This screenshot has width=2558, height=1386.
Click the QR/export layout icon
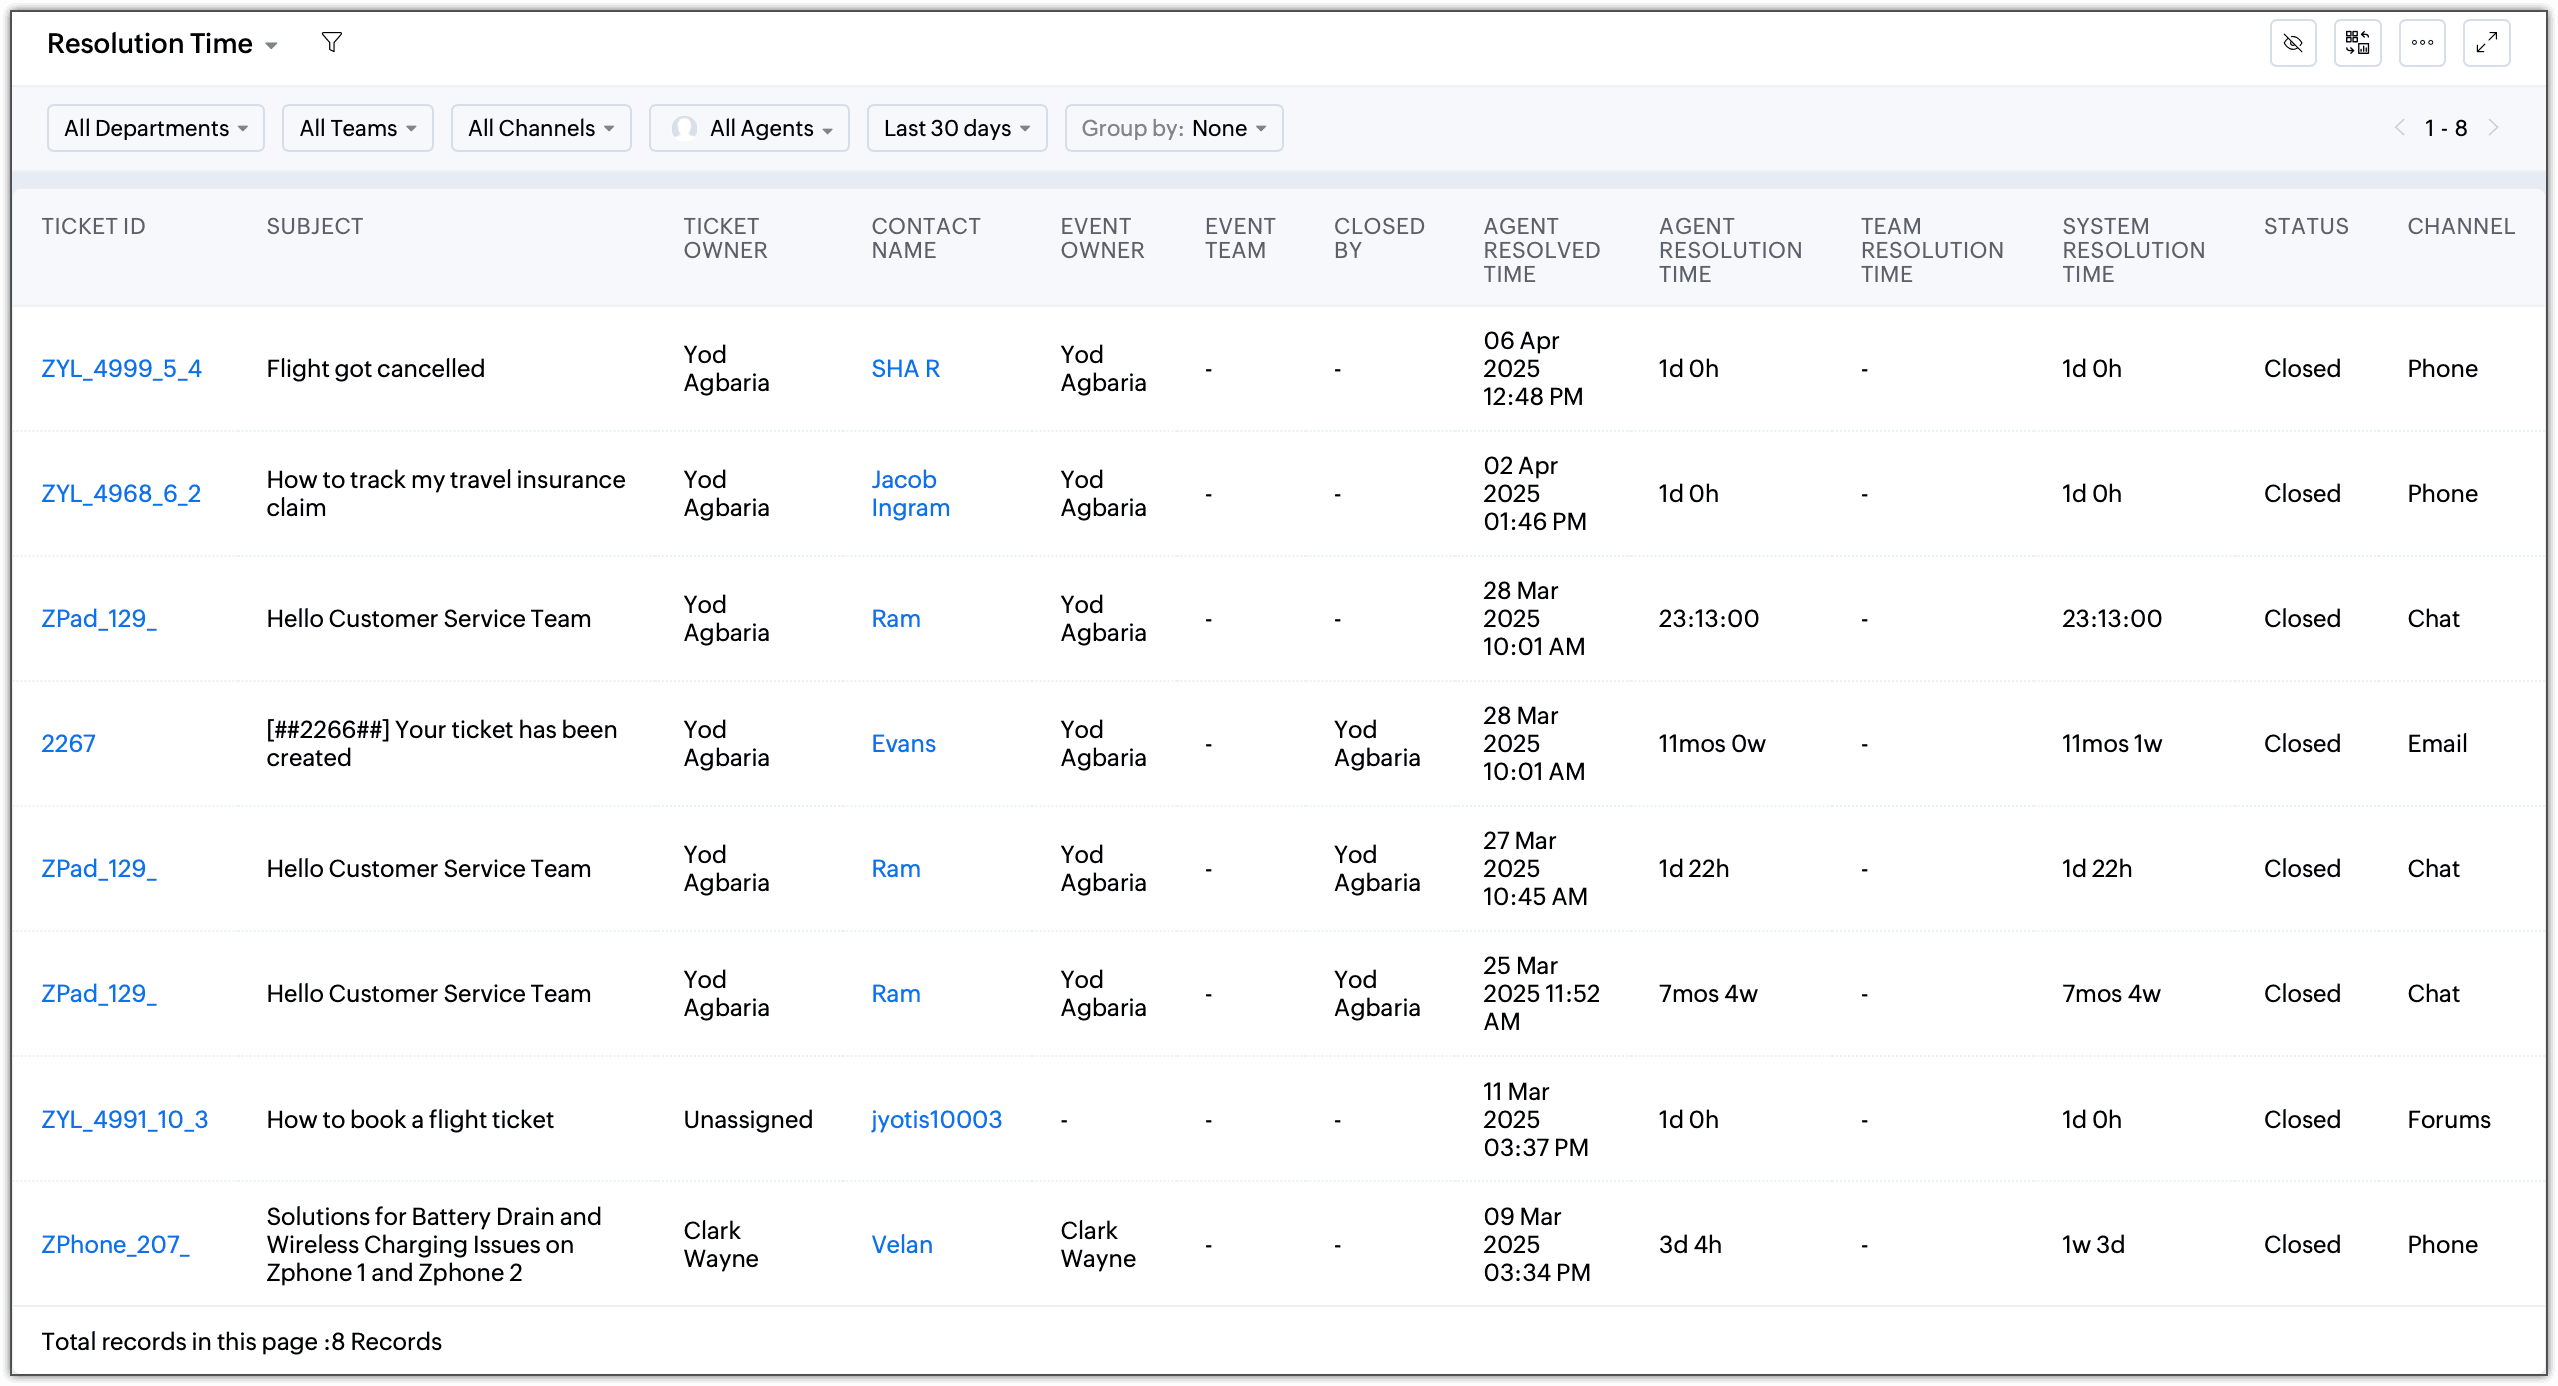(x=2357, y=43)
